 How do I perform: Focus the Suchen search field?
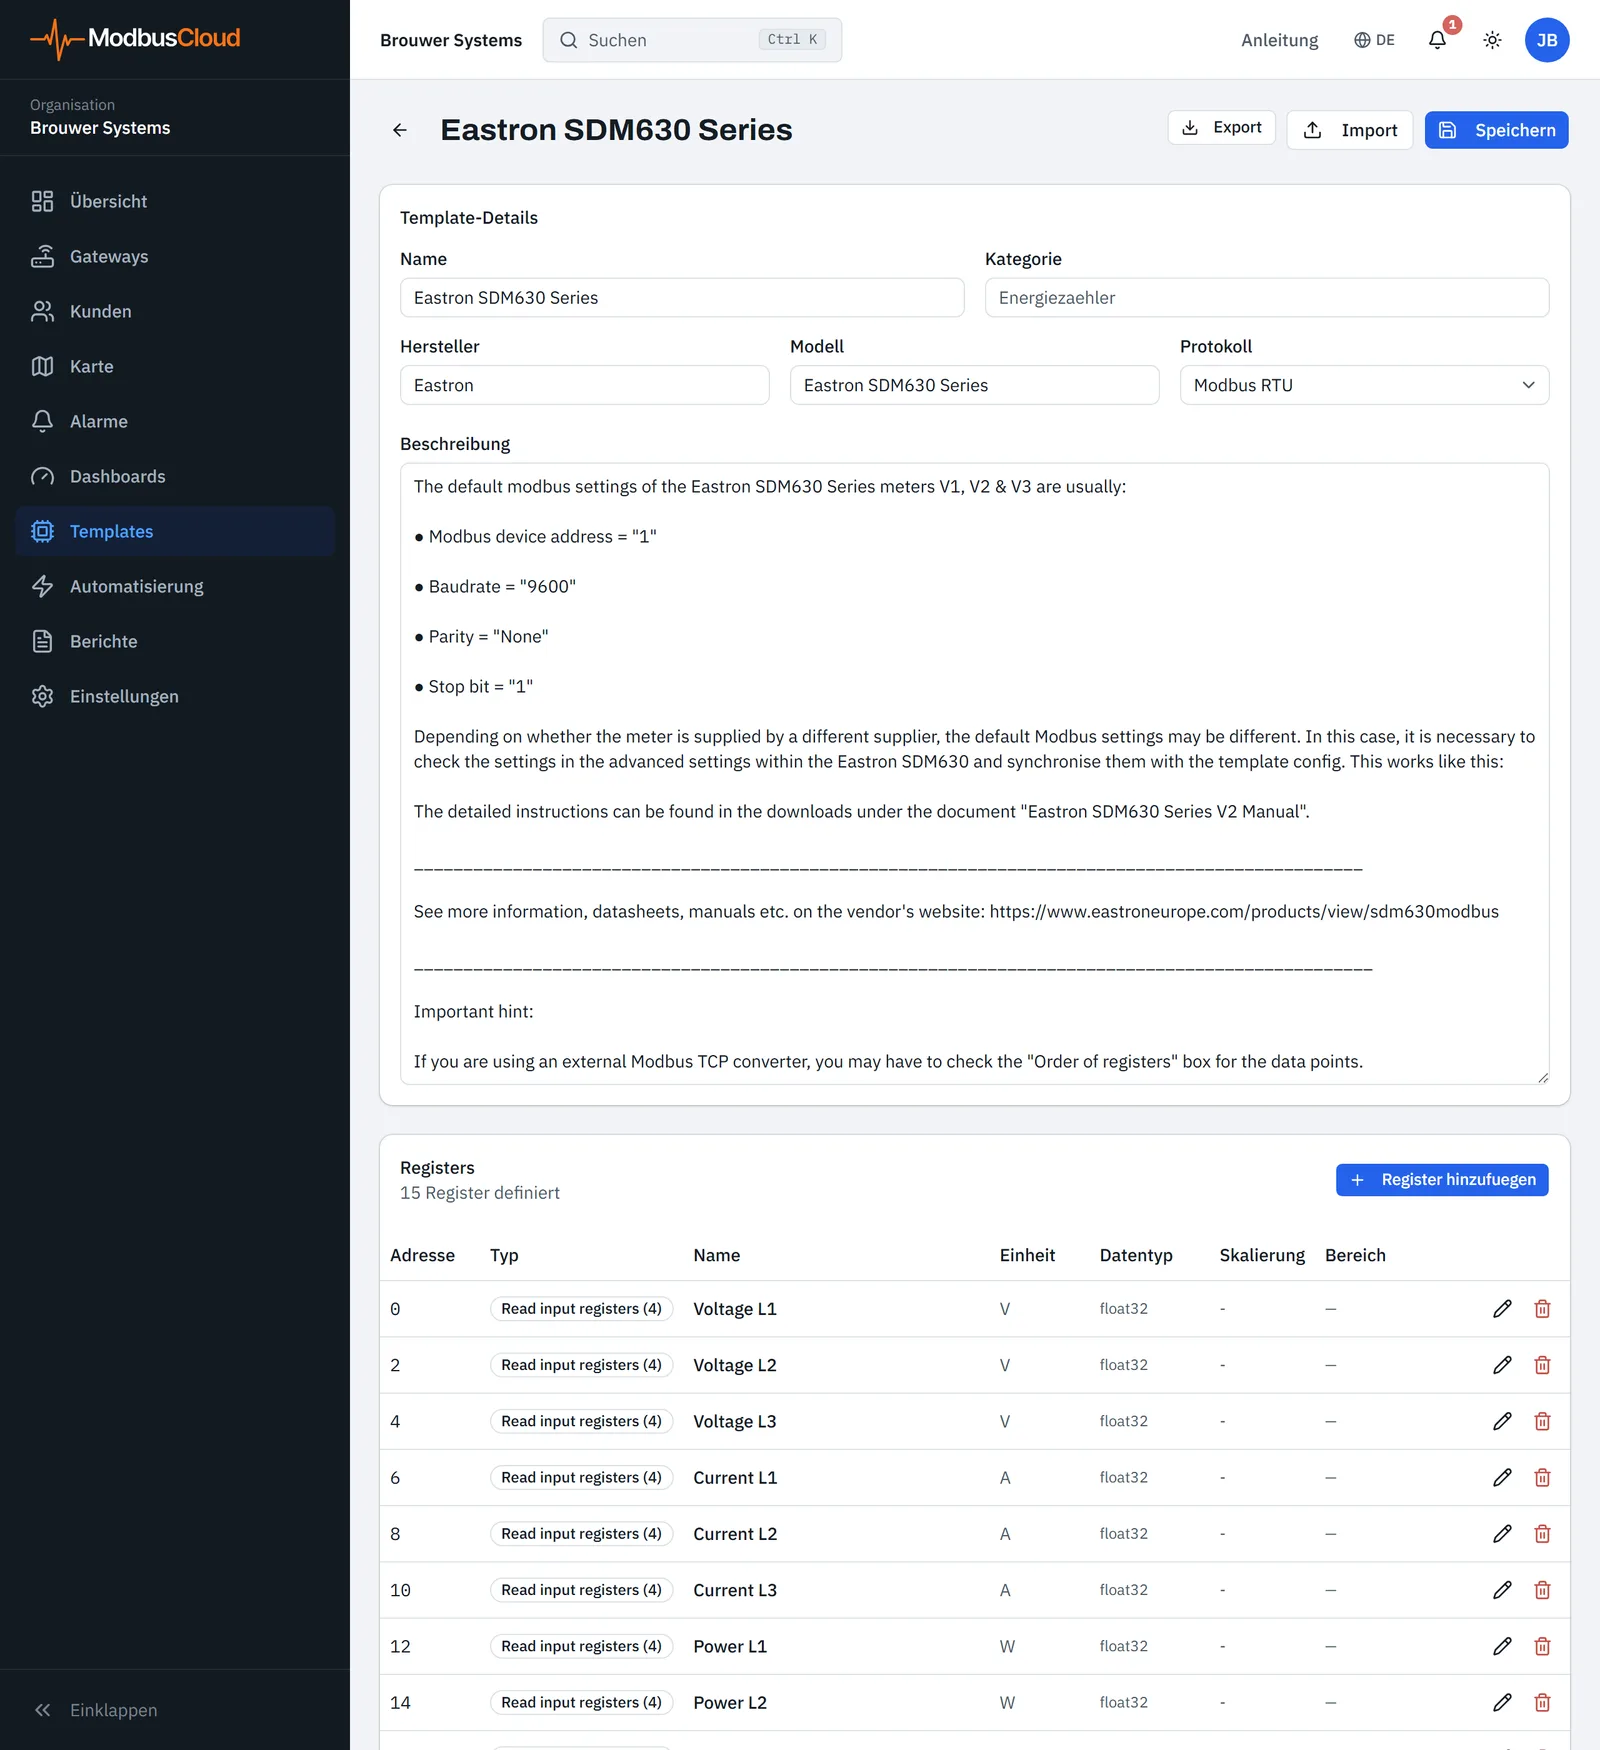click(692, 40)
